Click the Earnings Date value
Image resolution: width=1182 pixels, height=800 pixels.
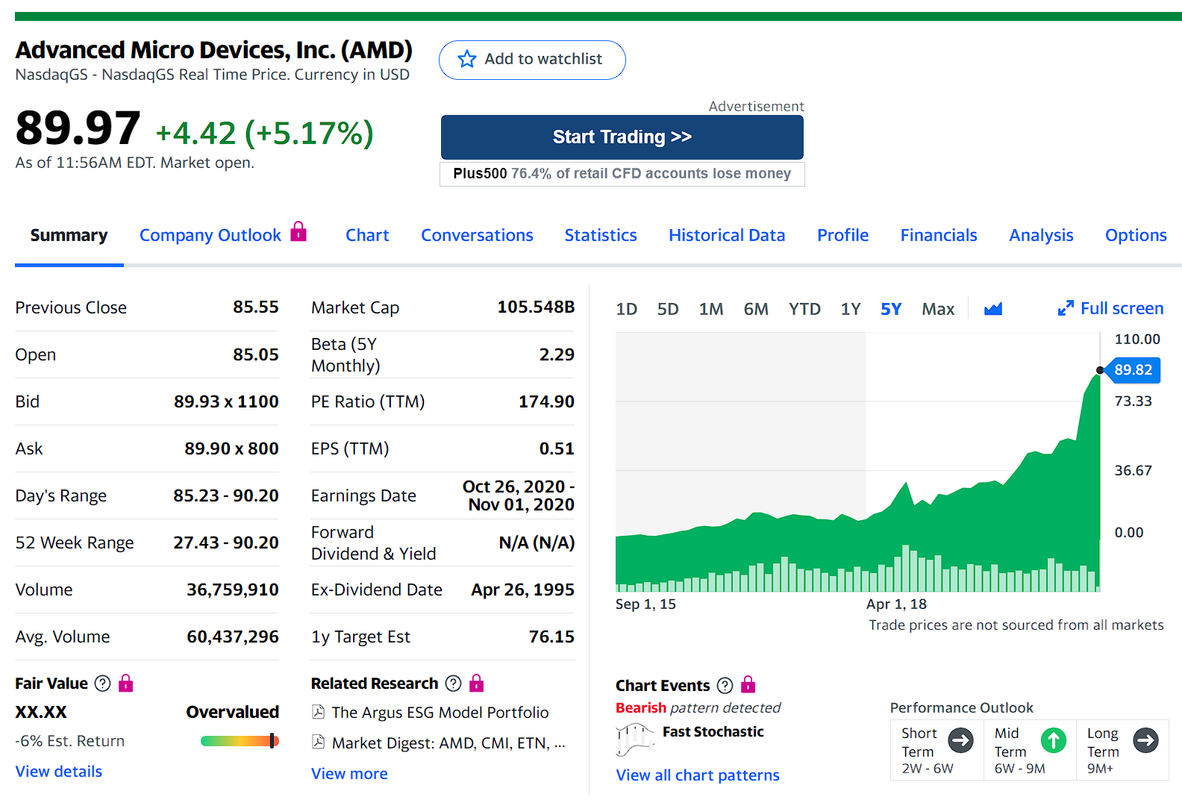pos(519,495)
